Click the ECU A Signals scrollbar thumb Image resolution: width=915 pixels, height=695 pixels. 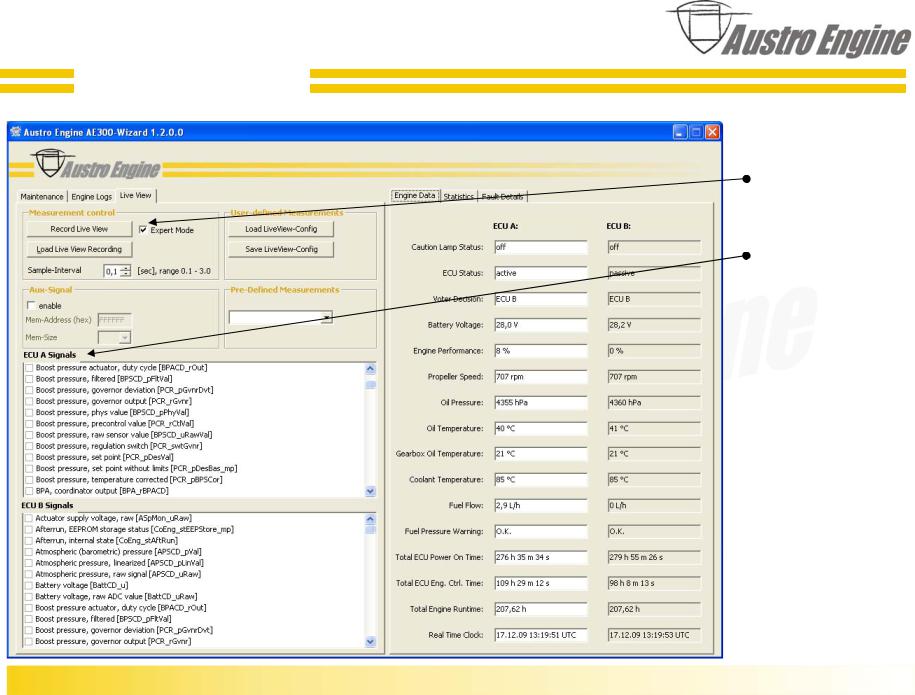click(x=370, y=385)
